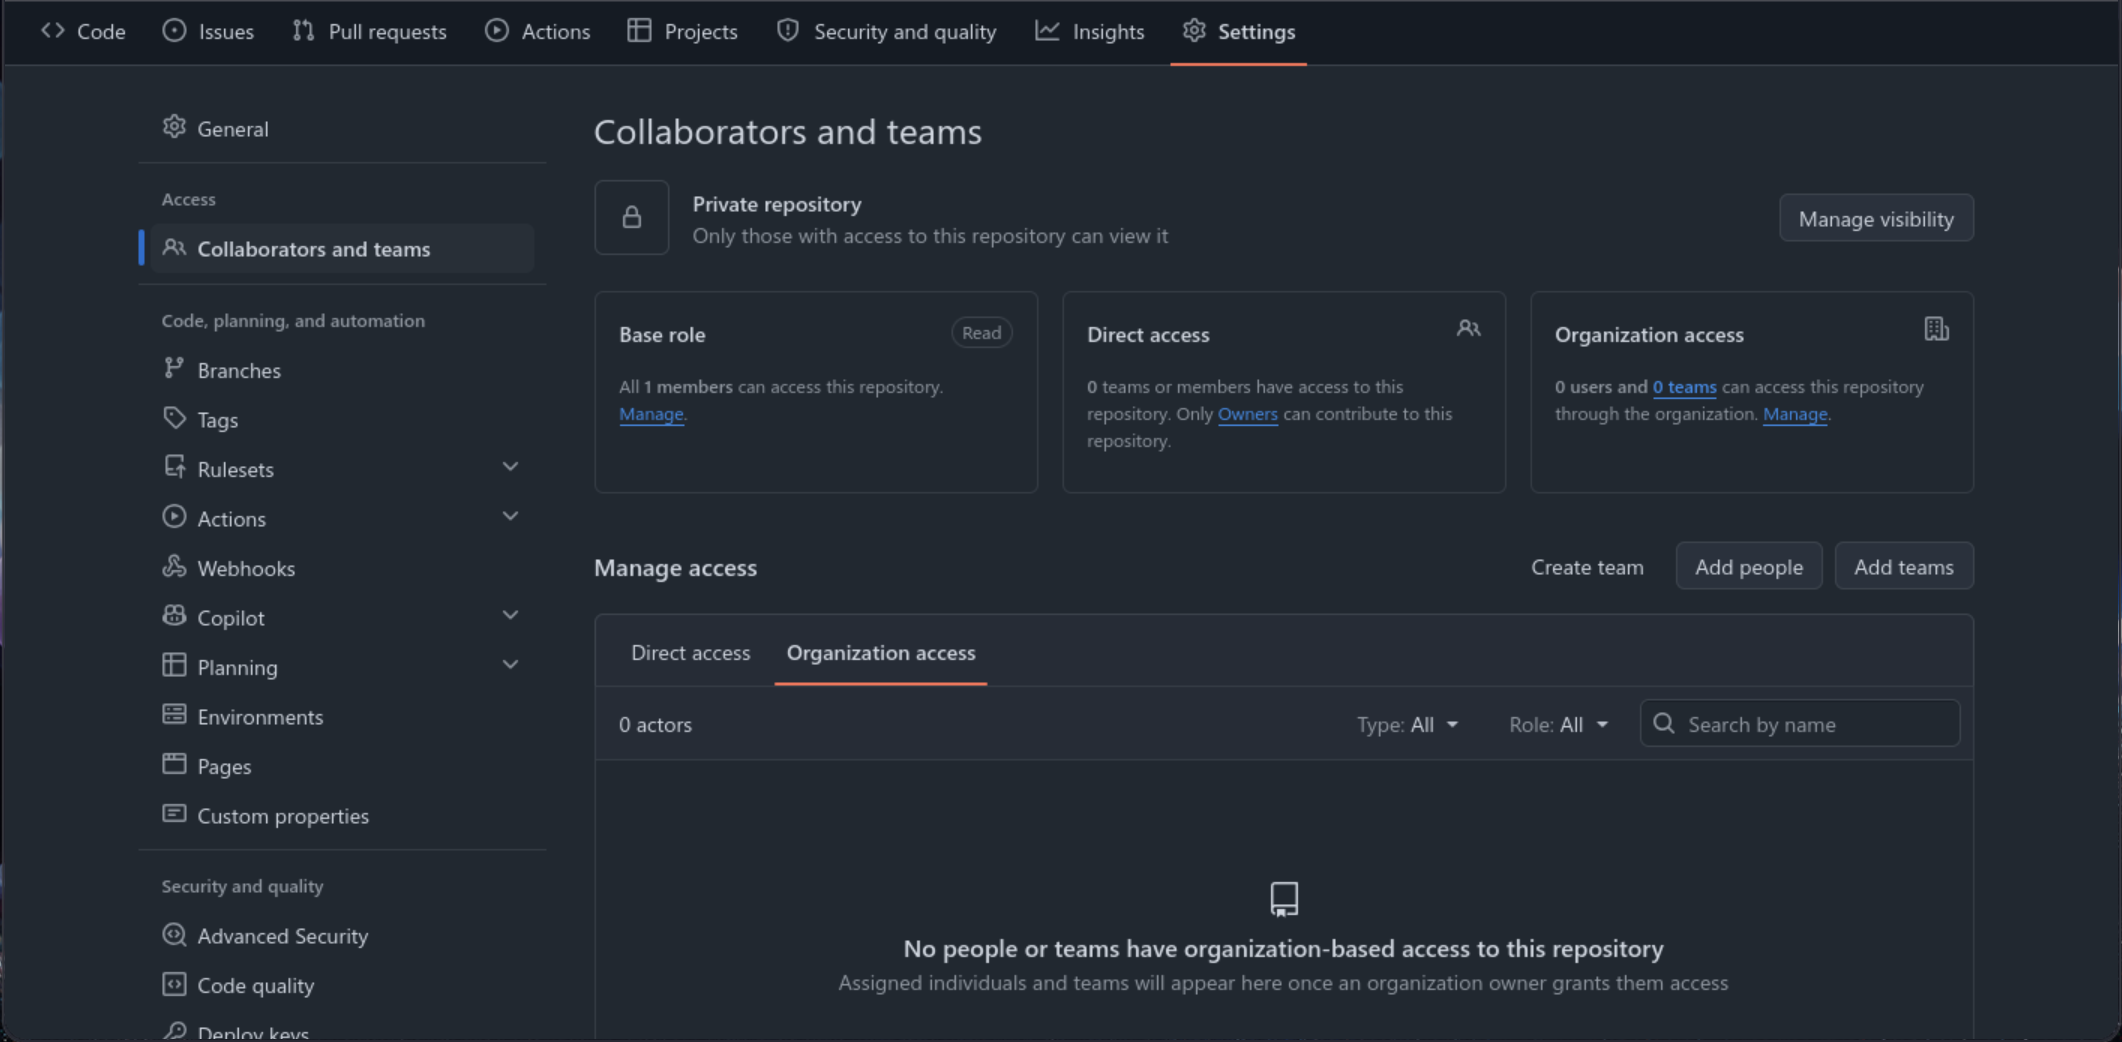Click the Advanced Security icon
This screenshot has height=1042, width=2122.
coord(174,934)
